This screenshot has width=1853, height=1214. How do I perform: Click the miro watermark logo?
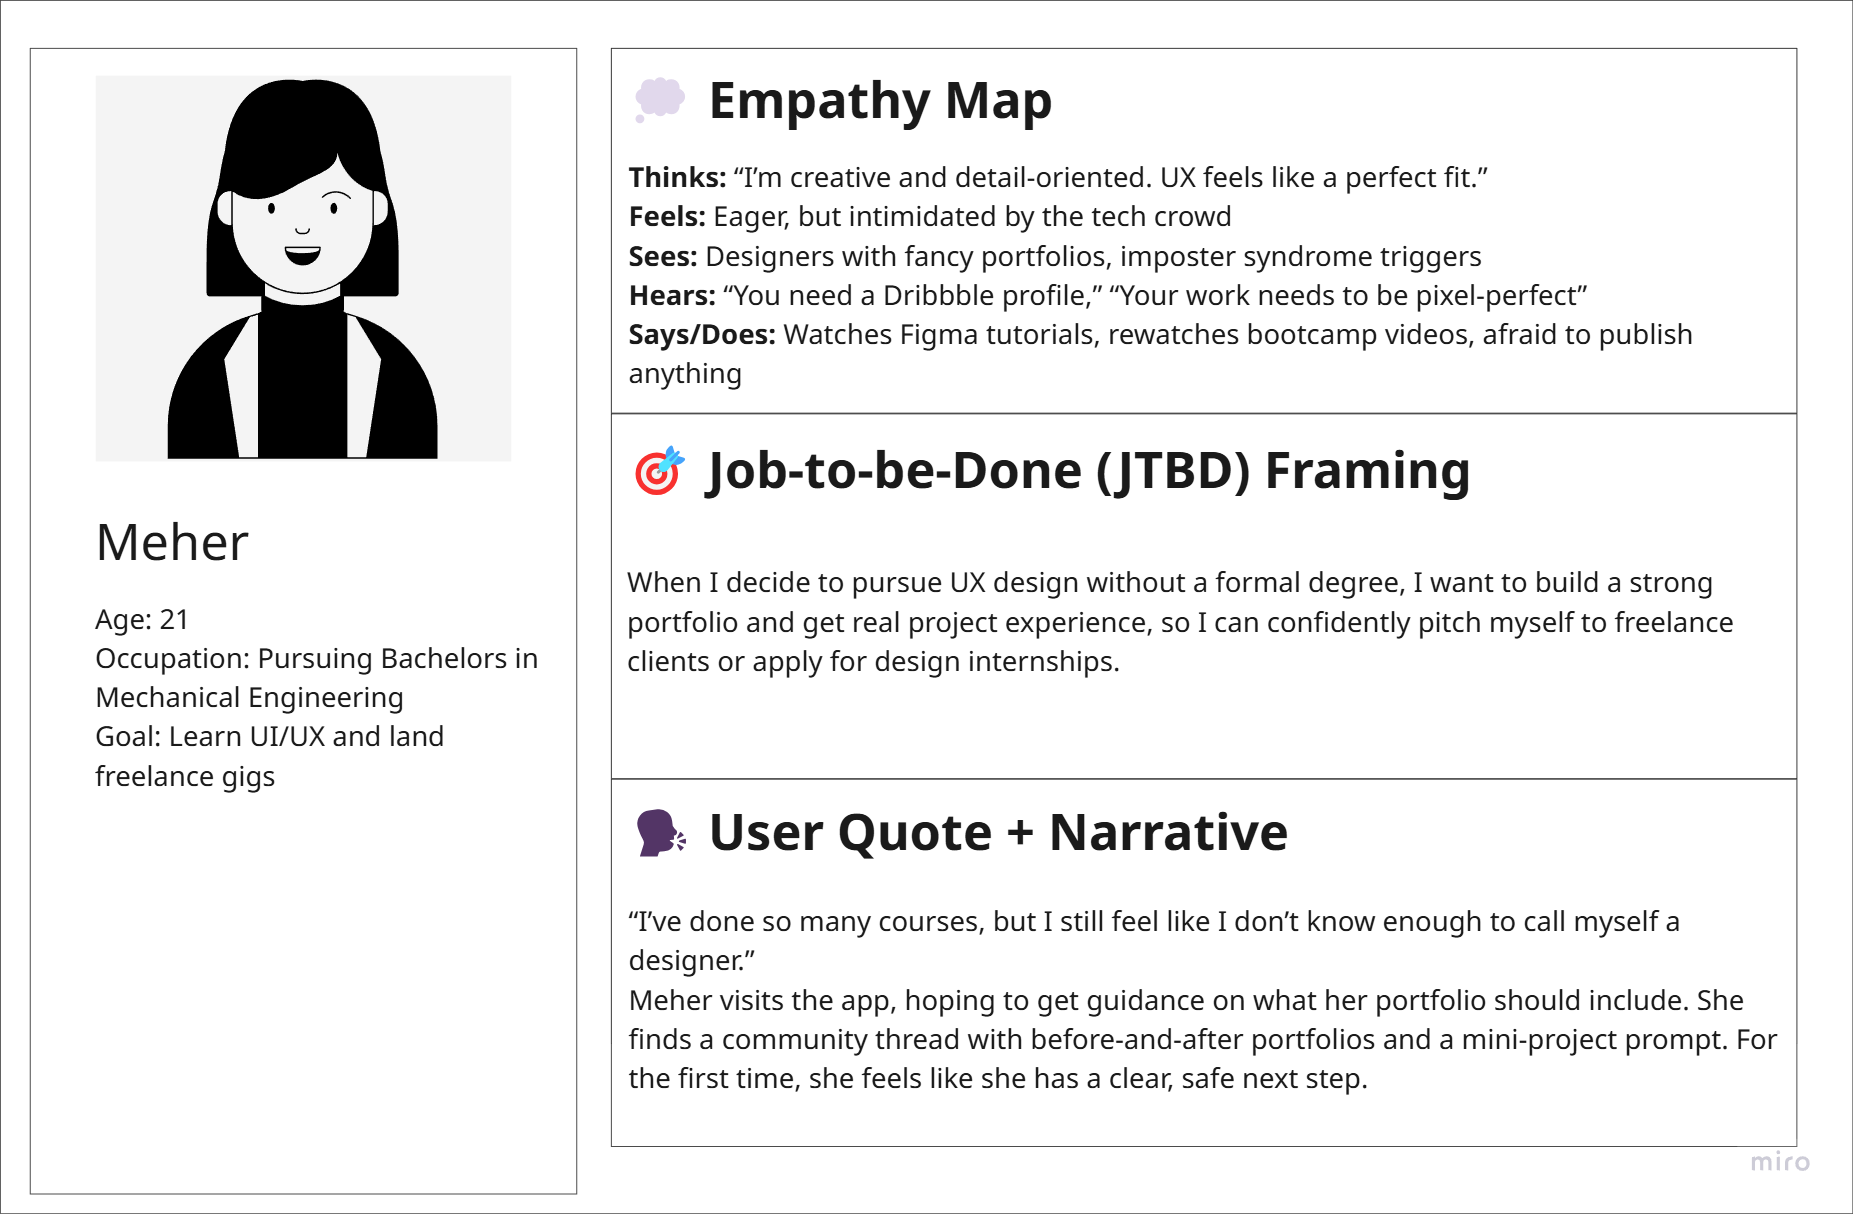click(x=1779, y=1162)
